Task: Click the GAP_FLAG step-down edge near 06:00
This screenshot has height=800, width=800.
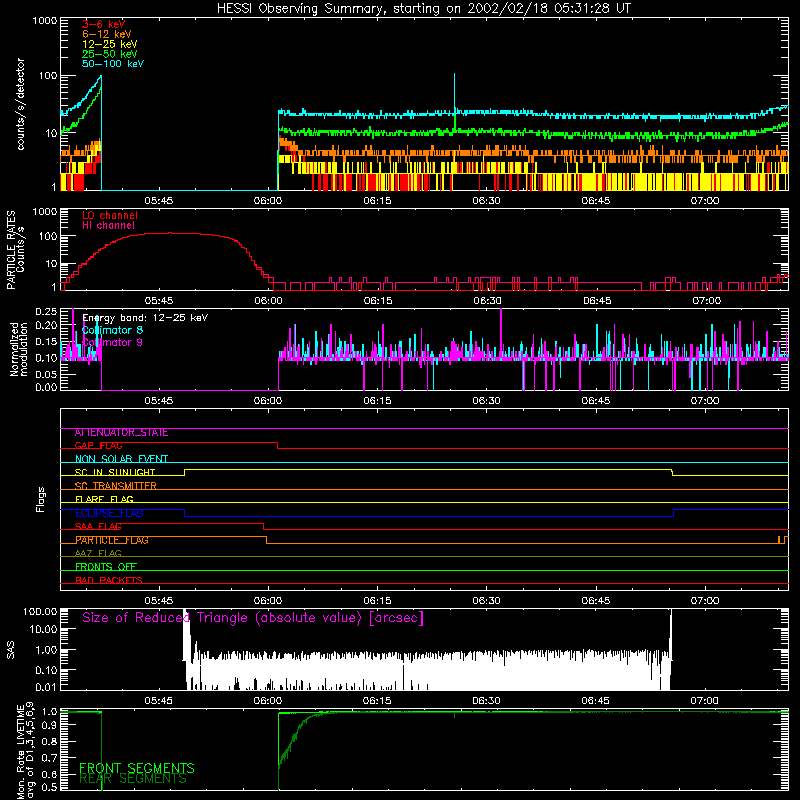Action: 278,445
